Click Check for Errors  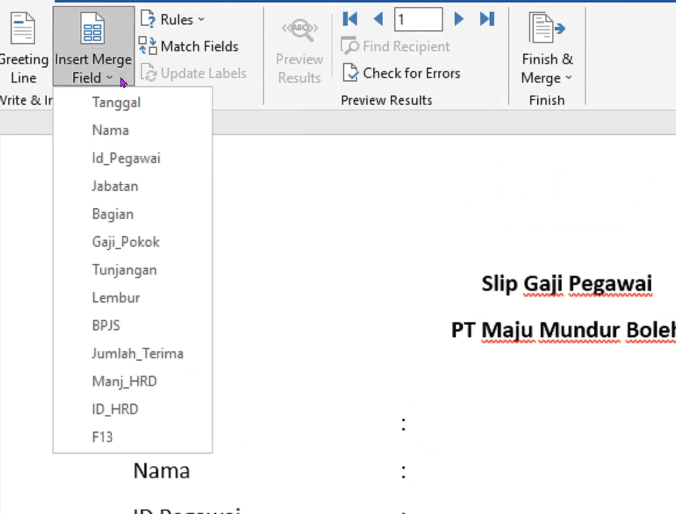[401, 73]
